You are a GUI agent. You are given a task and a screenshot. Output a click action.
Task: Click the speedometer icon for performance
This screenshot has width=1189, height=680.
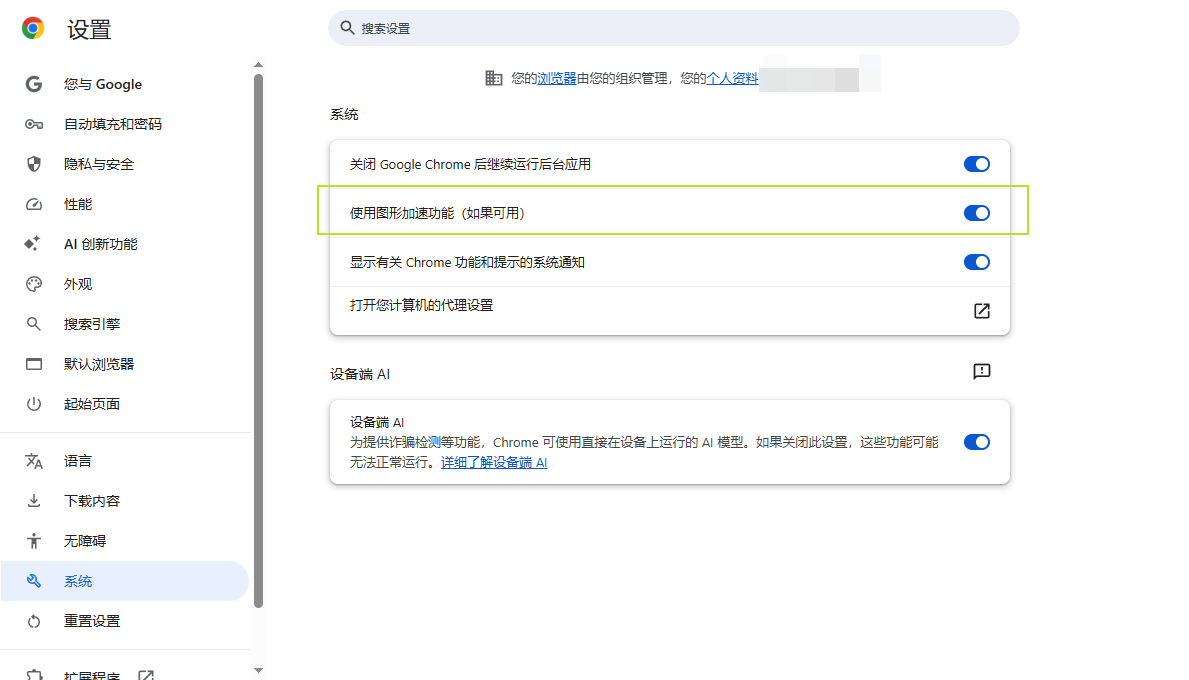[33, 204]
